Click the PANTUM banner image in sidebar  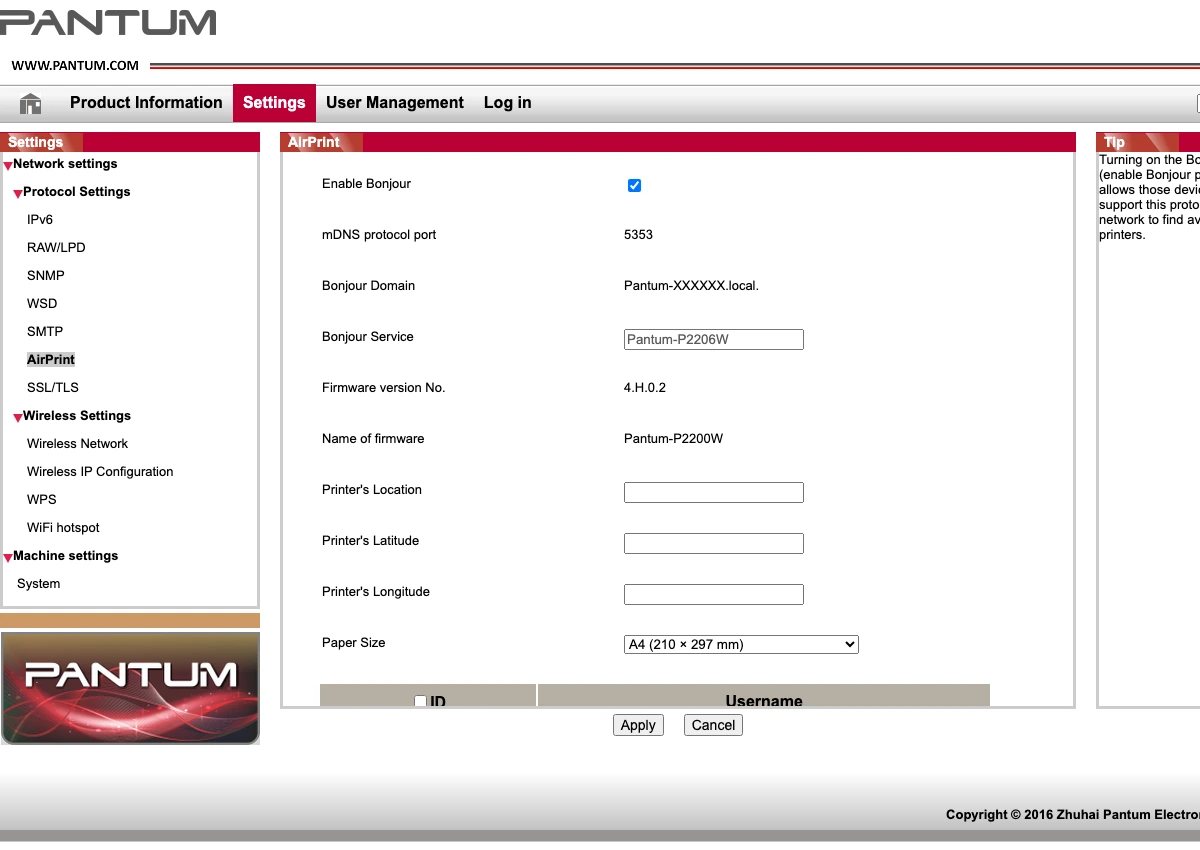tap(130, 688)
